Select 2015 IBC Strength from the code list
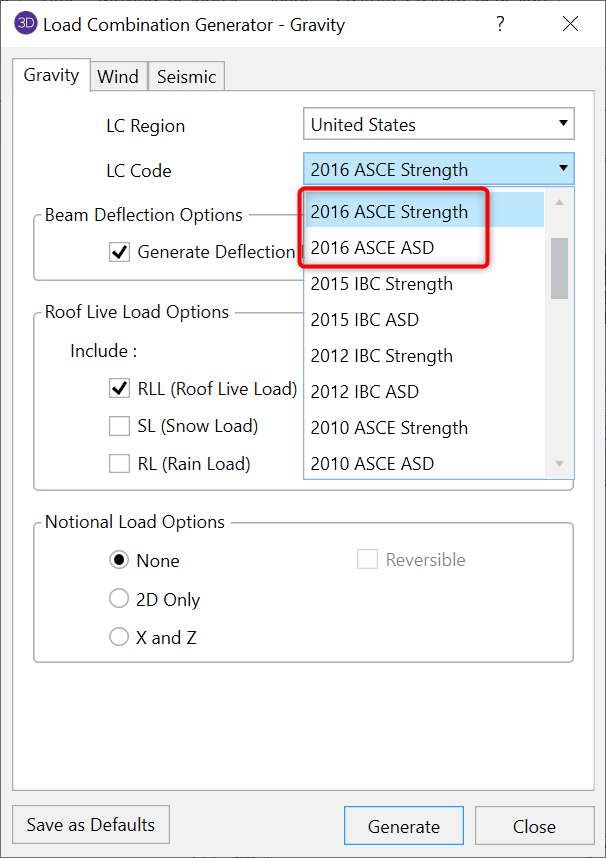This screenshot has width=606, height=858. click(x=381, y=284)
